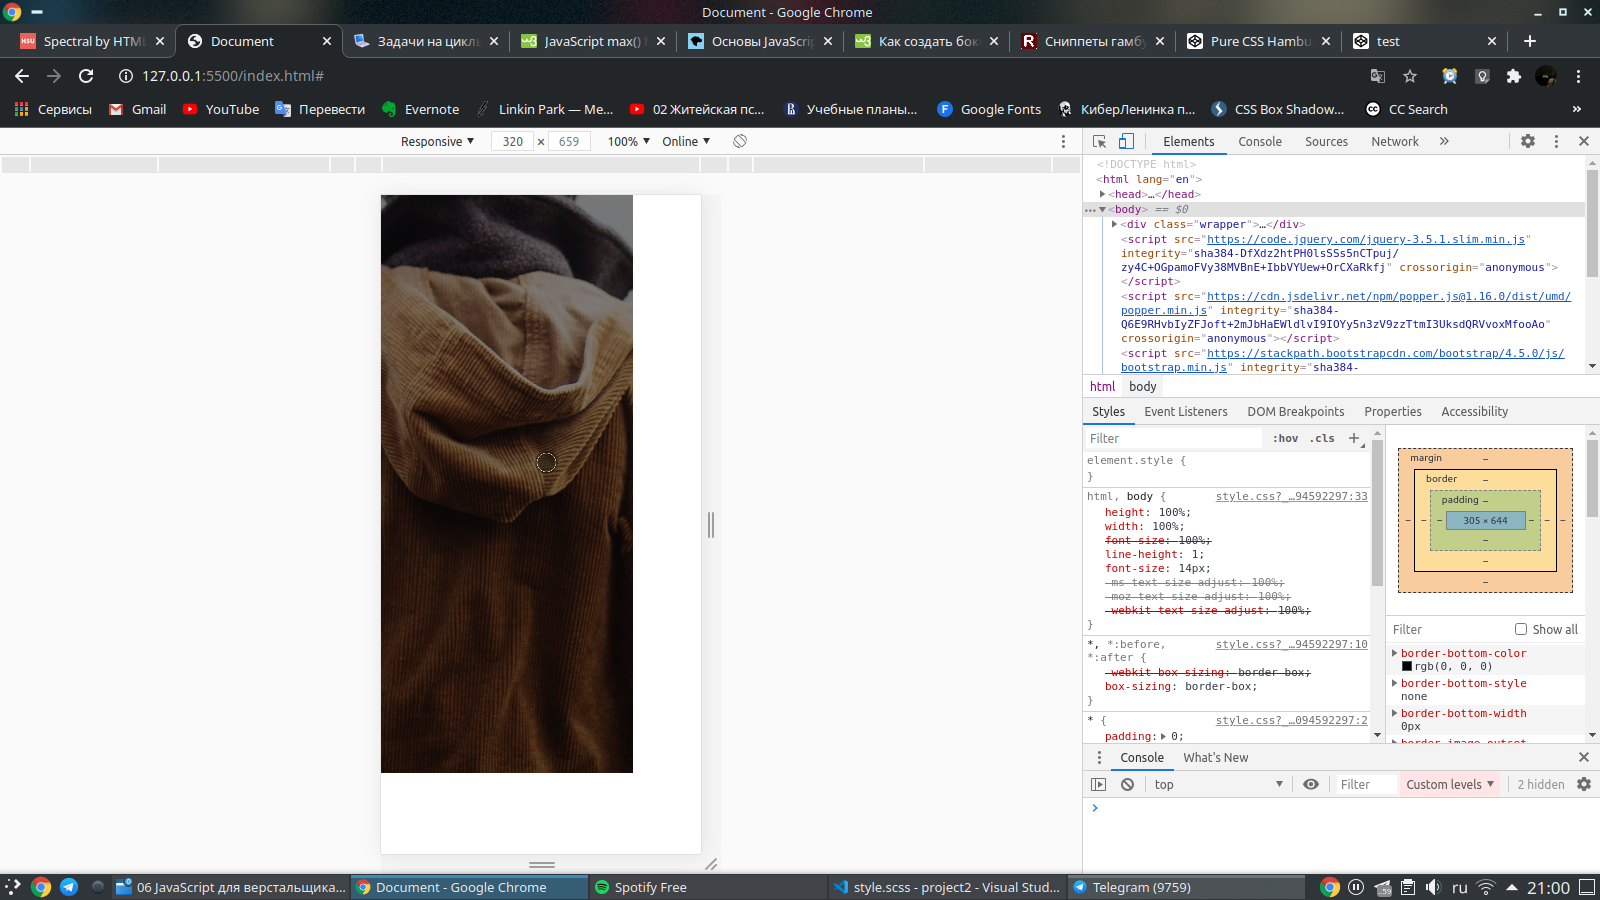The image size is (1600, 900).
Task: Open the DevTools customize menu
Action: coord(1556,141)
